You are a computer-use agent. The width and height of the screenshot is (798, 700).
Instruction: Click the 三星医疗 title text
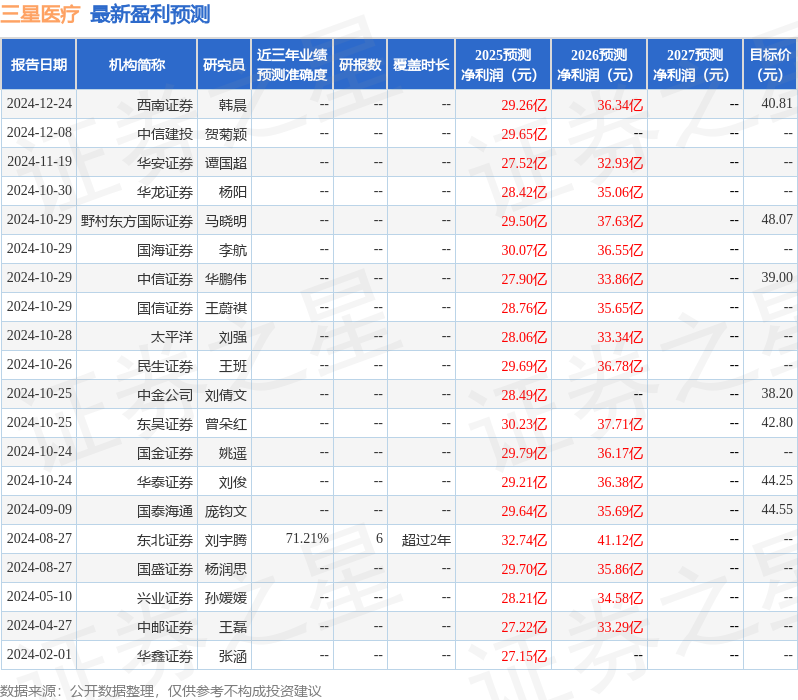point(40,14)
